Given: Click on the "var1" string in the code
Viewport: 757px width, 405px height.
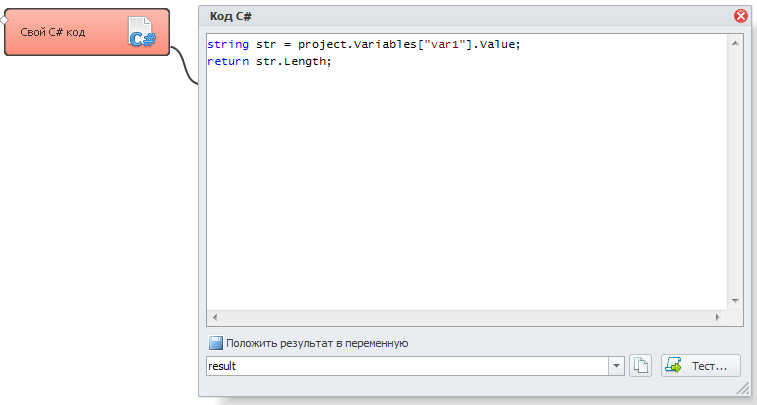Looking at the screenshot, I should (x=445, y=44).
